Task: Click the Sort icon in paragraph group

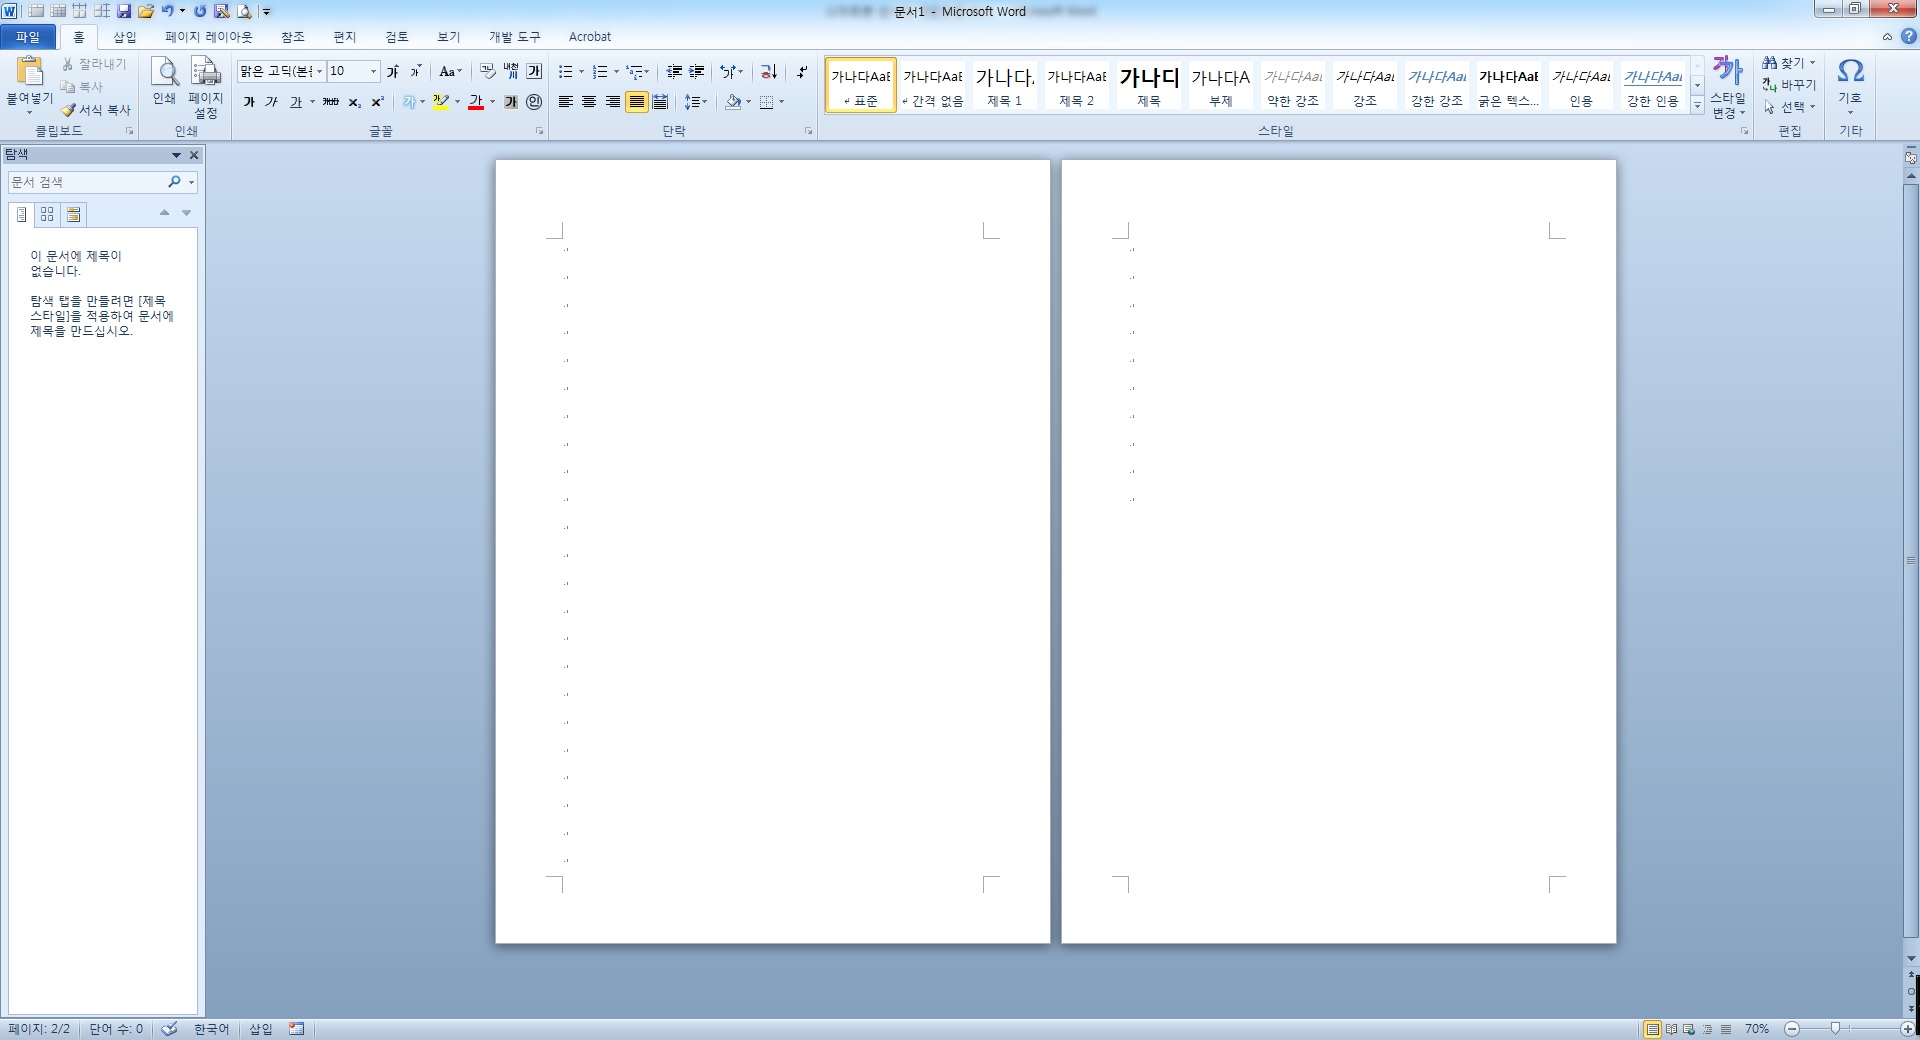Action: (x=768, y=71)
